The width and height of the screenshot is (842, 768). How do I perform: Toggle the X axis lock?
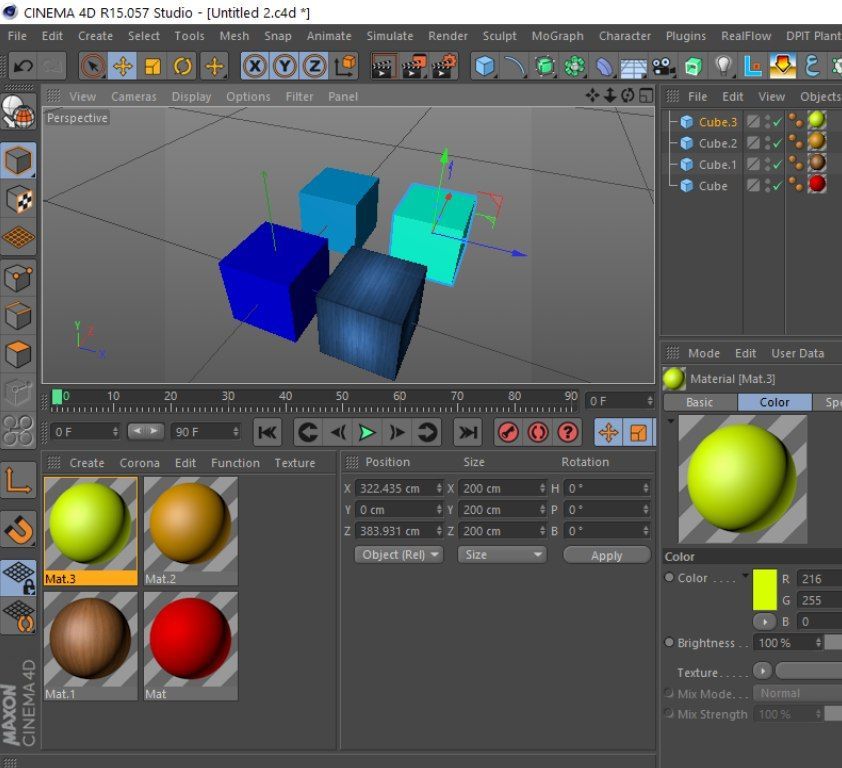tap(255, 66)
